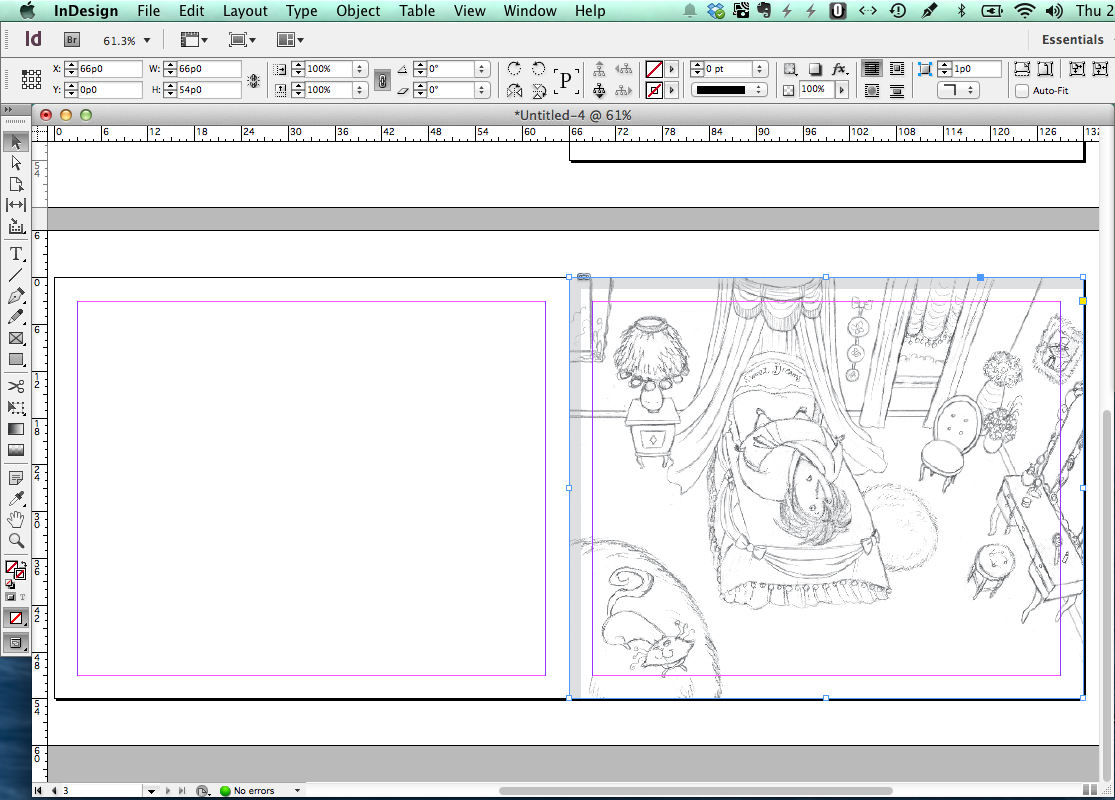The height and width of the screenshot is (800, 1115).
Task: Toggle Jump Object text wrap option
Action: click(x=897, y=90)
